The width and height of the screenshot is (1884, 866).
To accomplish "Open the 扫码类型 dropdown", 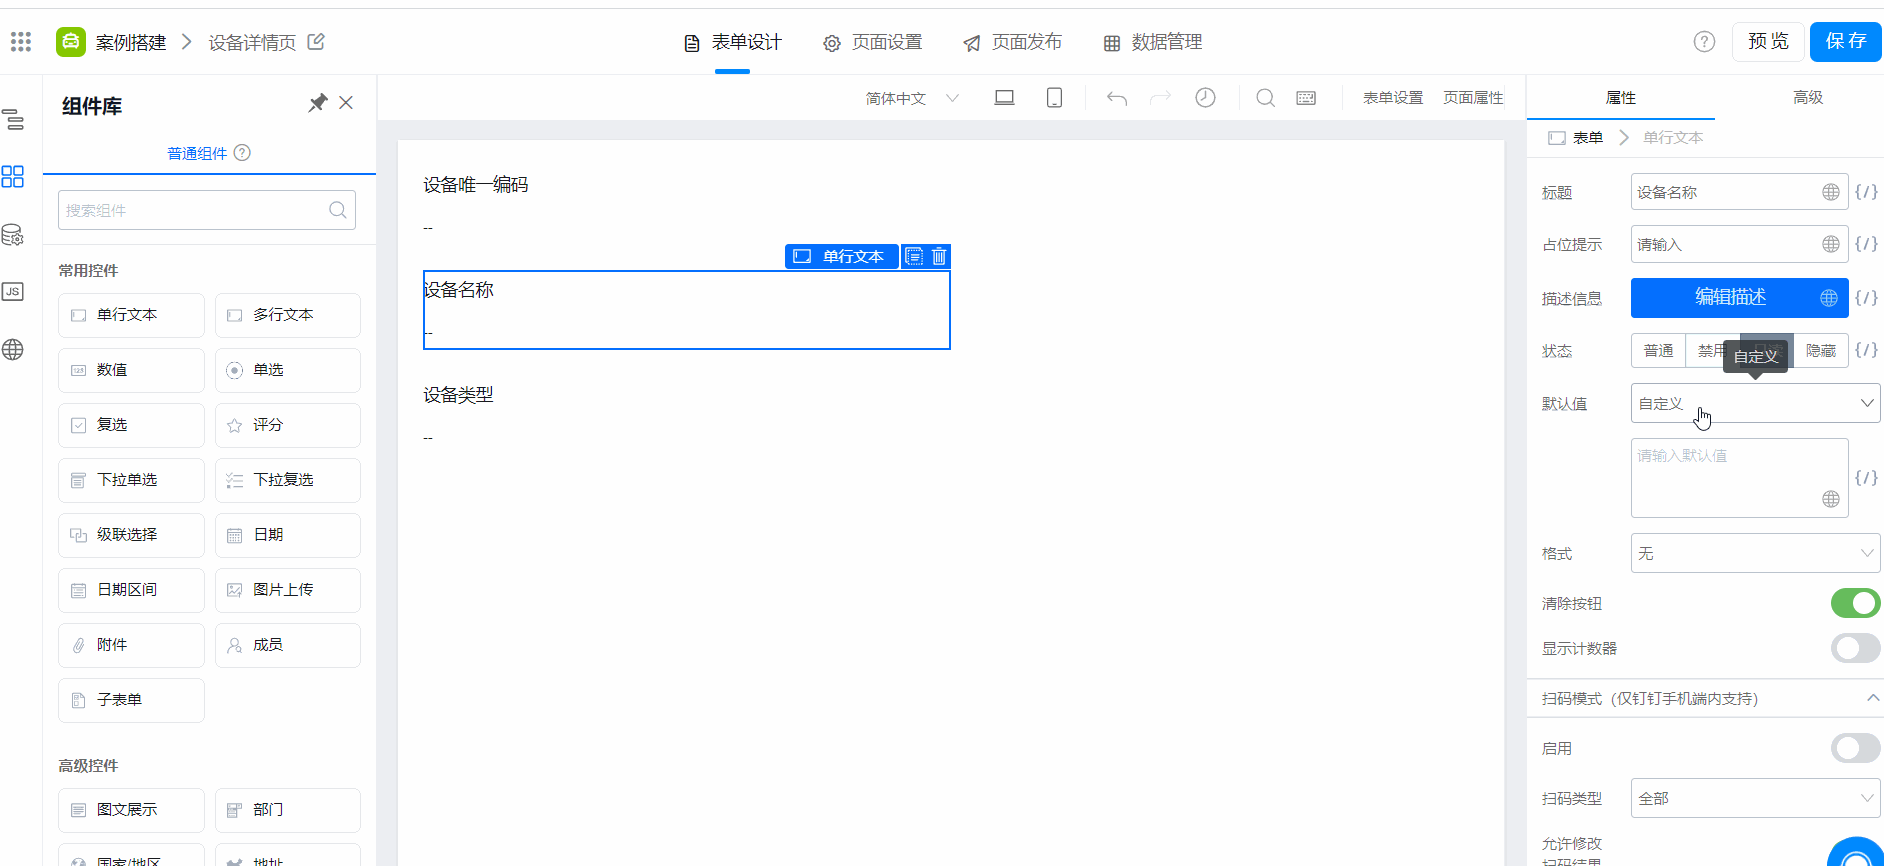I will pos(1755,798).
